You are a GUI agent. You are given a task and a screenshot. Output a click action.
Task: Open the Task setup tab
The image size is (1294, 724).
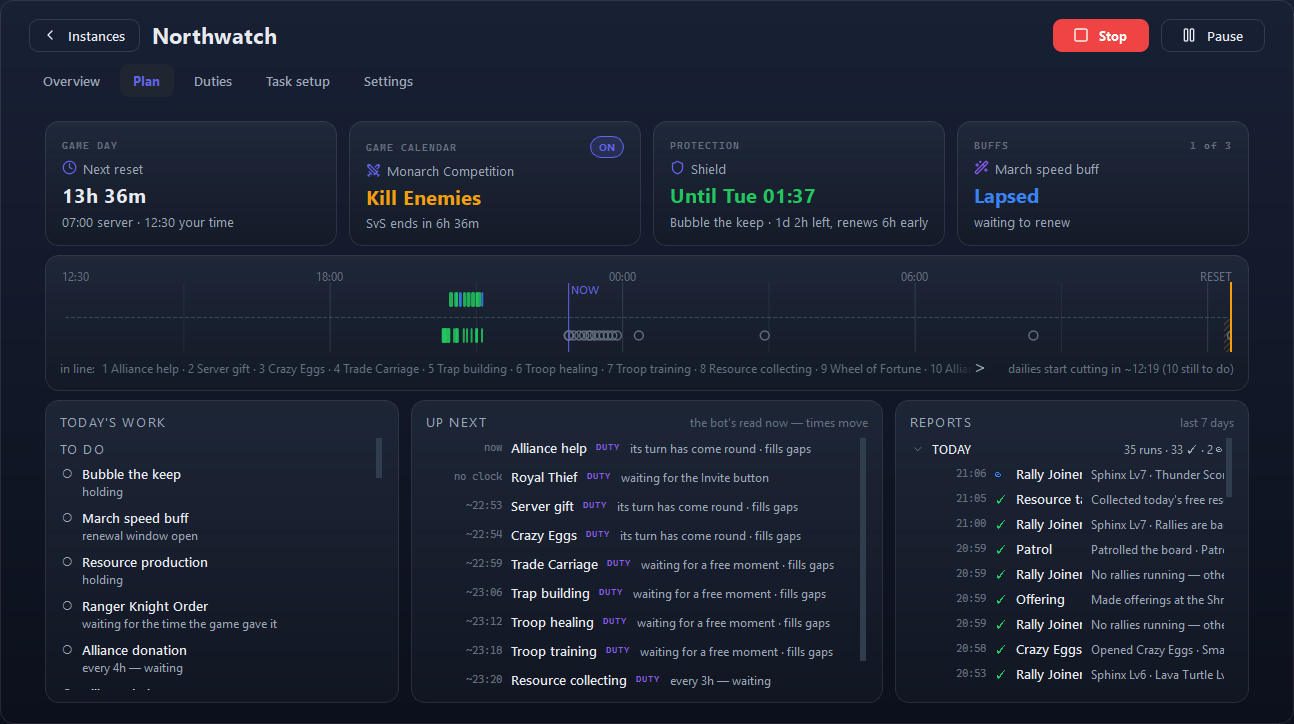coord(298,81)
